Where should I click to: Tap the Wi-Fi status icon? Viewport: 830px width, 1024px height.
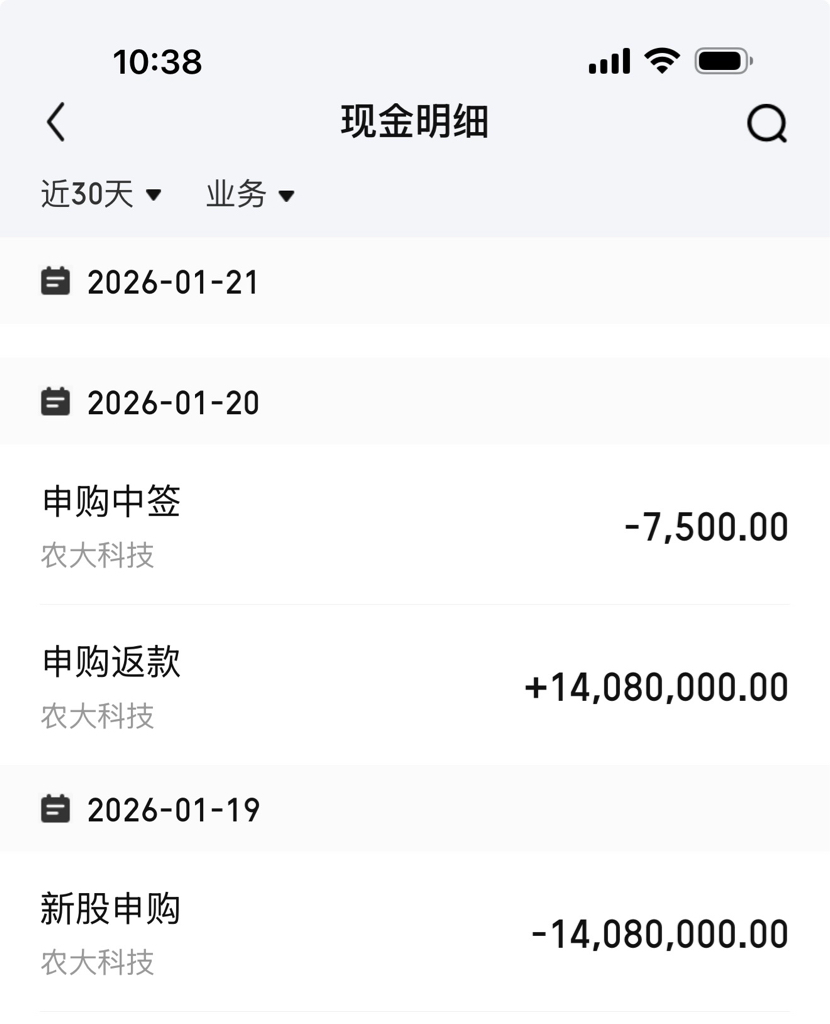coord(662,61)
